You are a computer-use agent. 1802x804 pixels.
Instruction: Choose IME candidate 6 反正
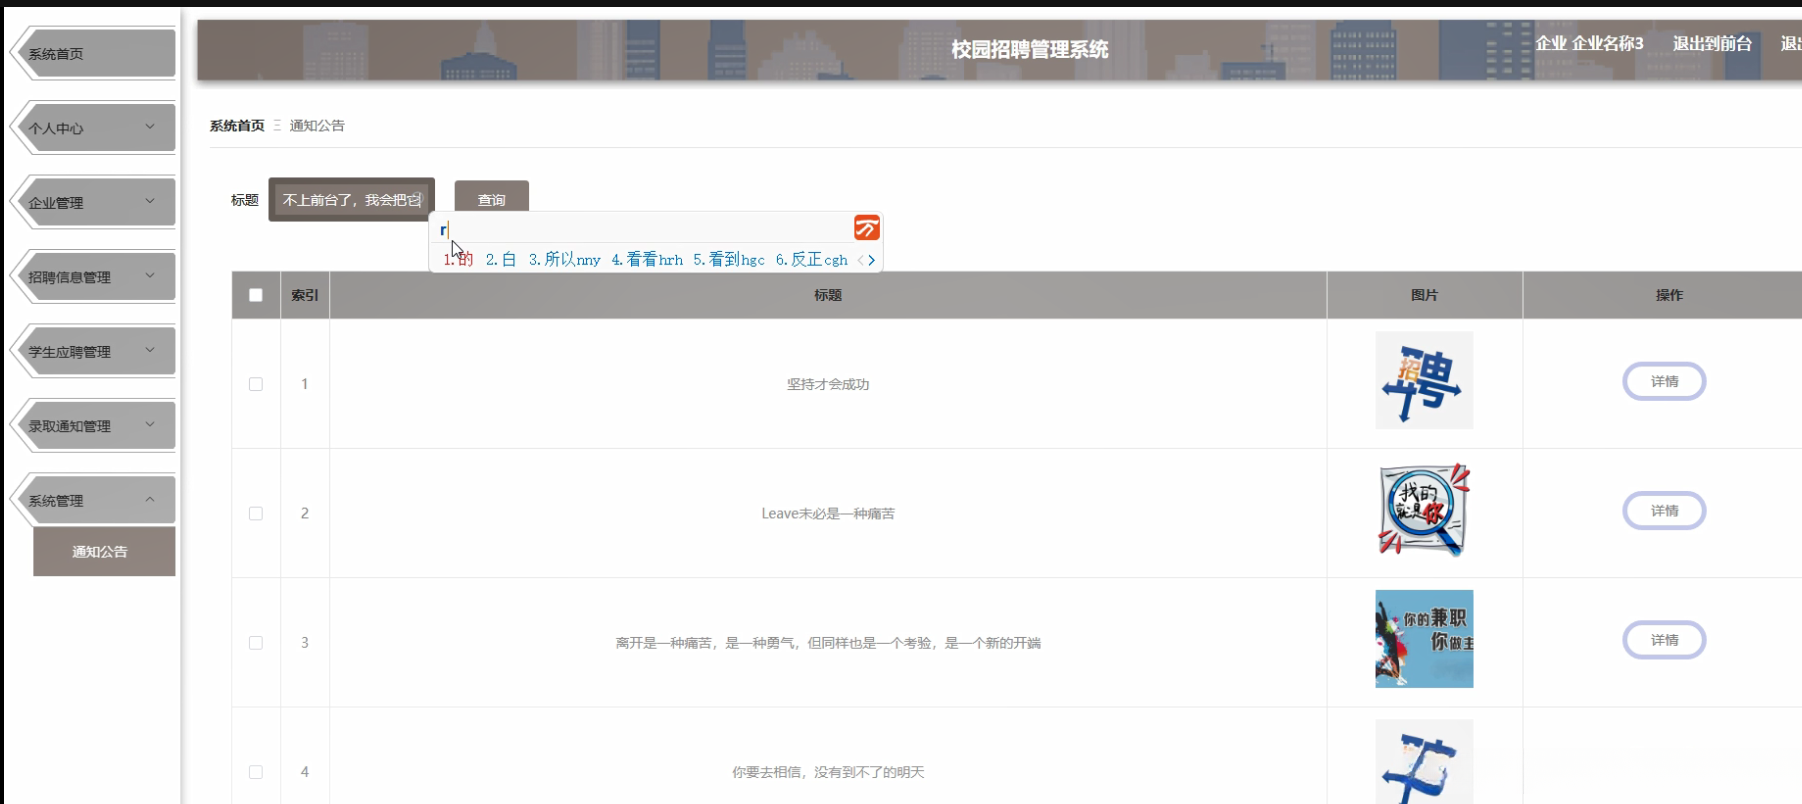tap(812, 260)
